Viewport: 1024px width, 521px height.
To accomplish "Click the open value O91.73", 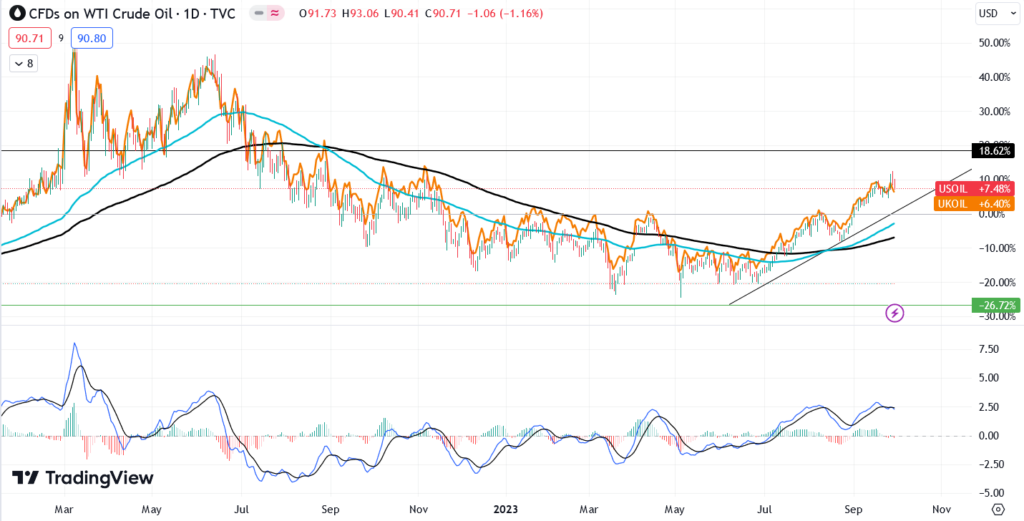I will [317, 13].
